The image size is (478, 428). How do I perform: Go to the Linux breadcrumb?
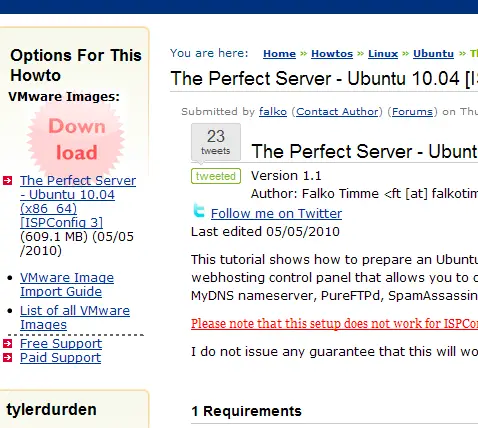[383, 54]
